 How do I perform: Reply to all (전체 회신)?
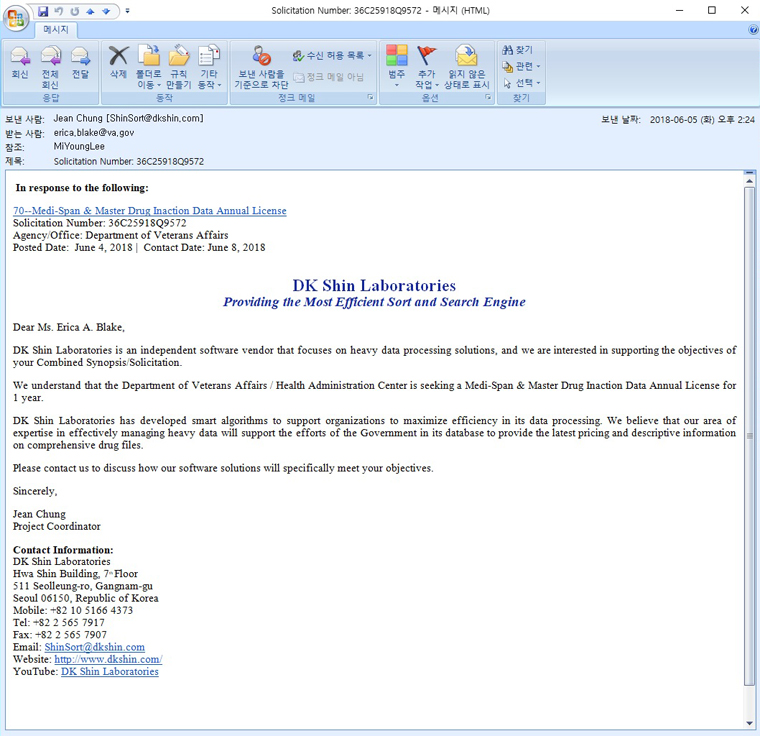50,67
